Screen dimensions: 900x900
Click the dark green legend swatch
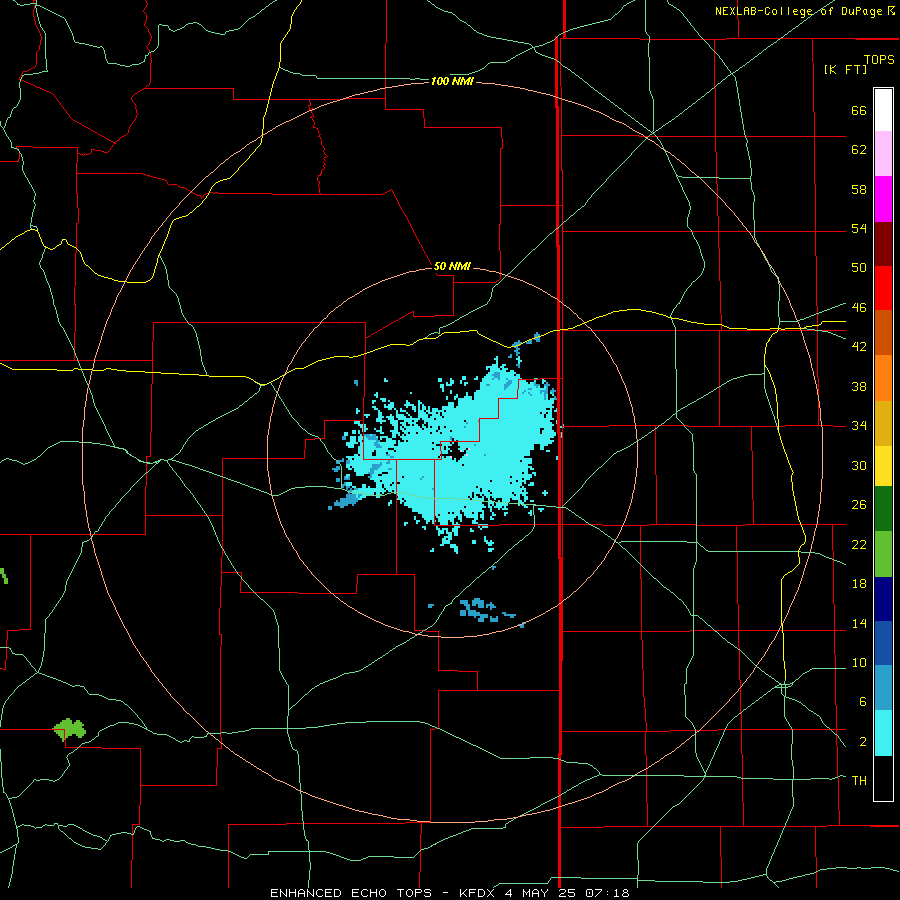(x=883, y=509)
